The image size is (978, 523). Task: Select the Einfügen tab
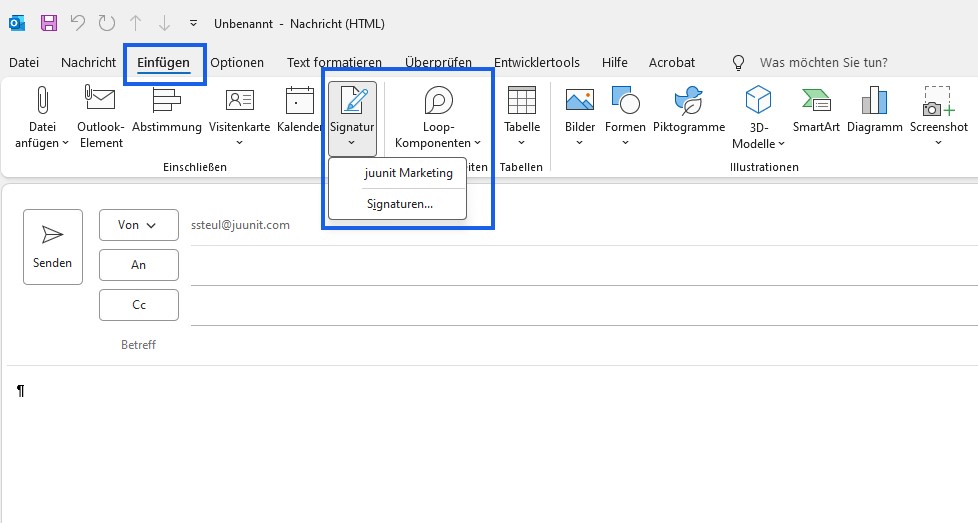coord(163,62)
